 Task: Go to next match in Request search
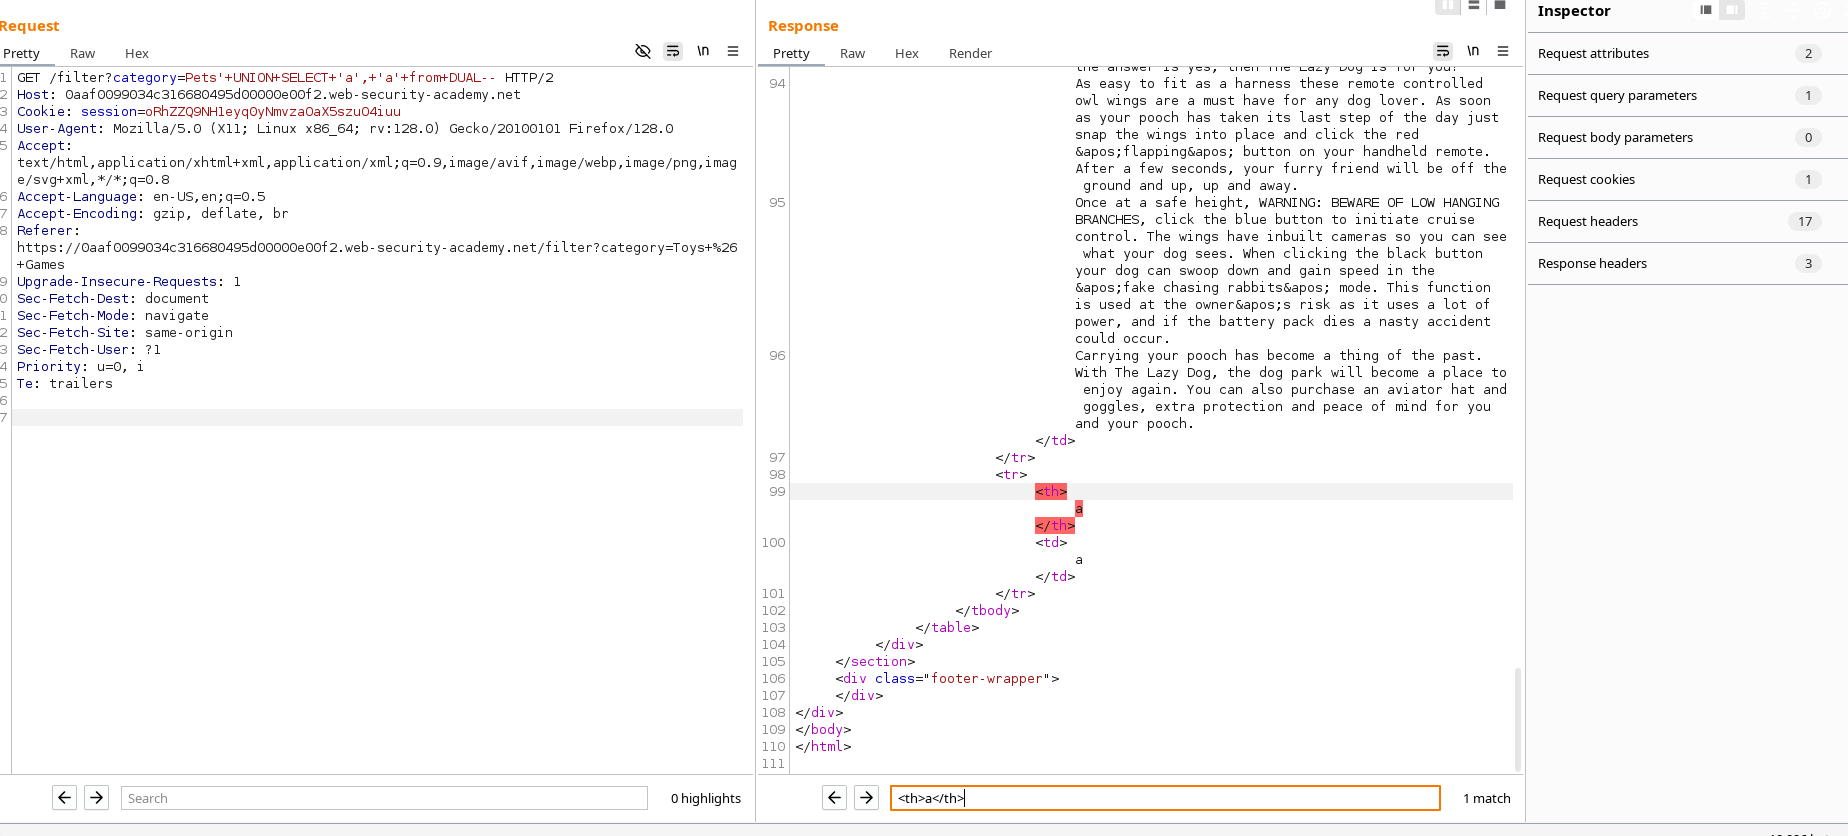coord(97,797)
